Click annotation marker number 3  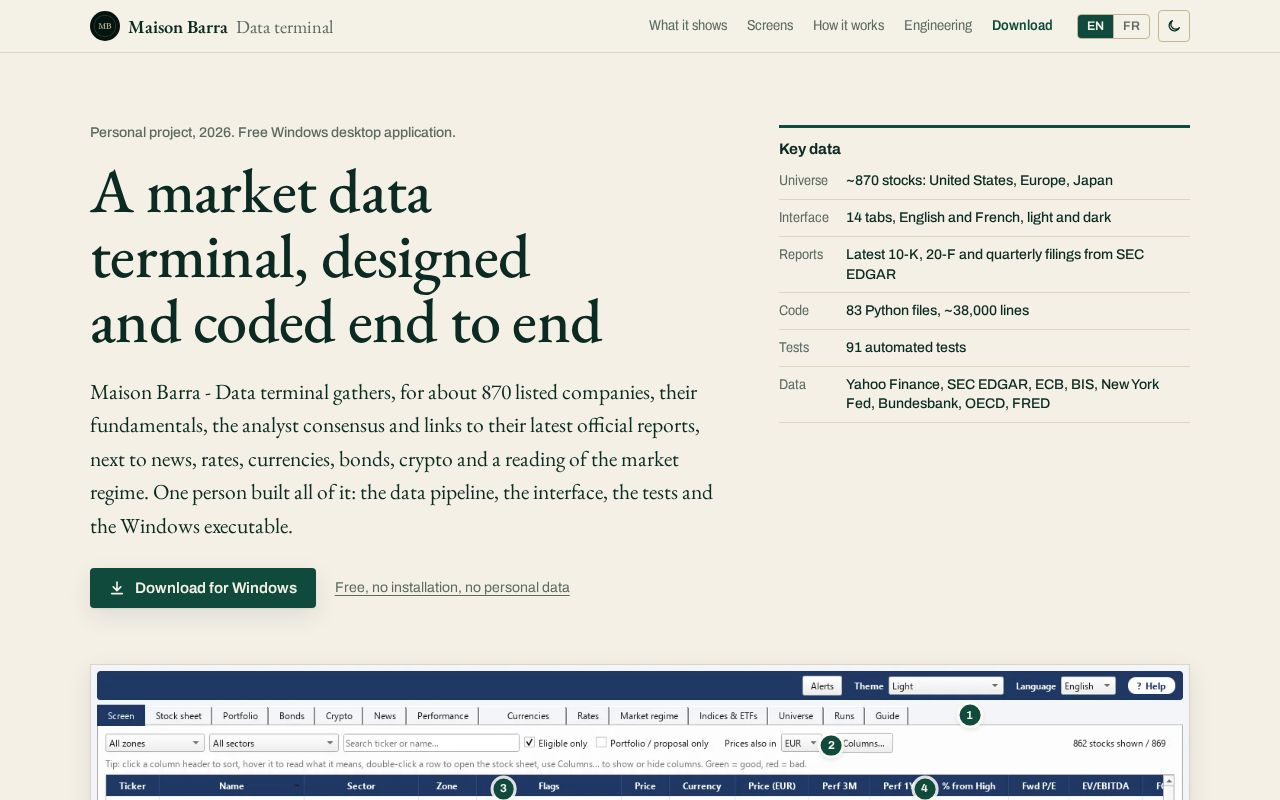503,788
